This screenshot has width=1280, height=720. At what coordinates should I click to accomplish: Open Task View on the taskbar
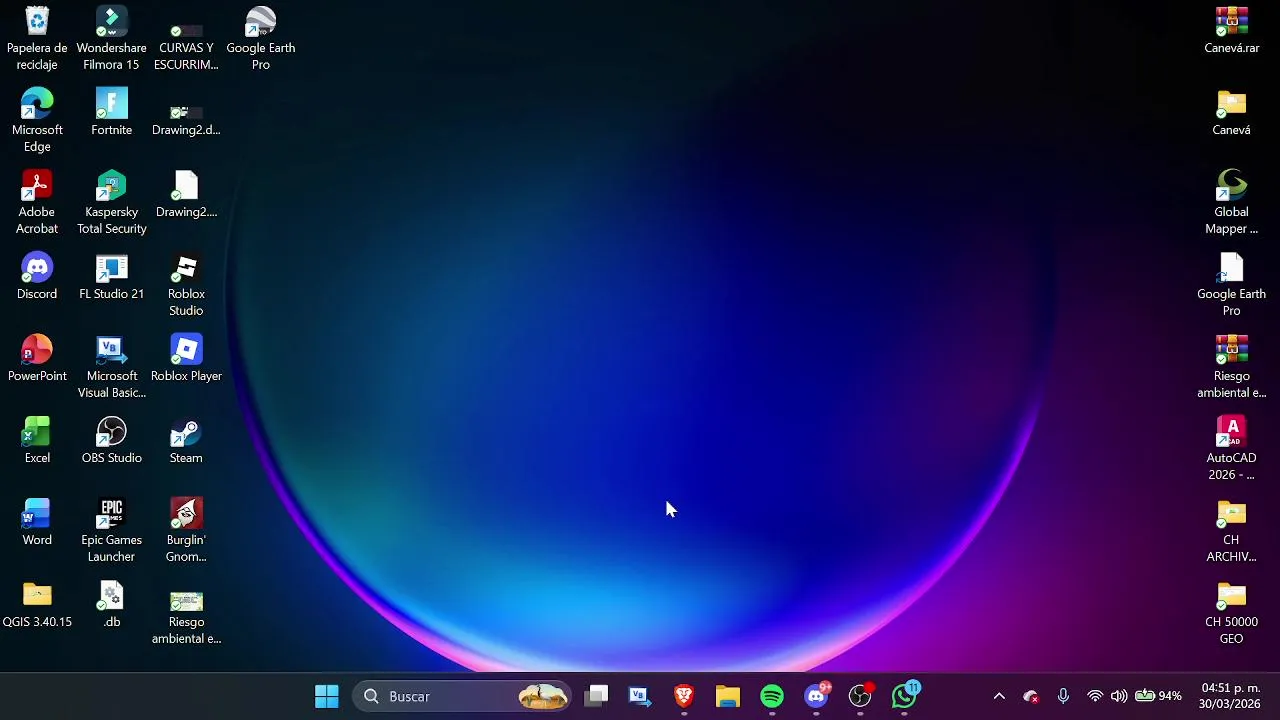coord(597,696)
